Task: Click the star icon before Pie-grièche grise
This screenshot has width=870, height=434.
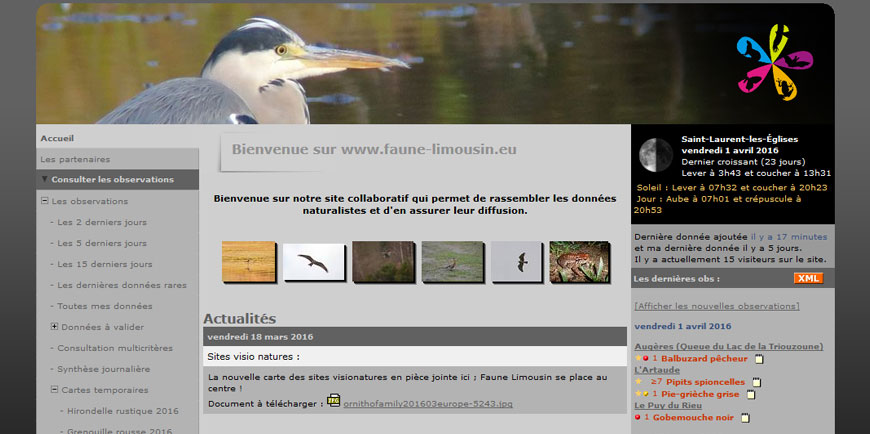Action: pos(638,393)
